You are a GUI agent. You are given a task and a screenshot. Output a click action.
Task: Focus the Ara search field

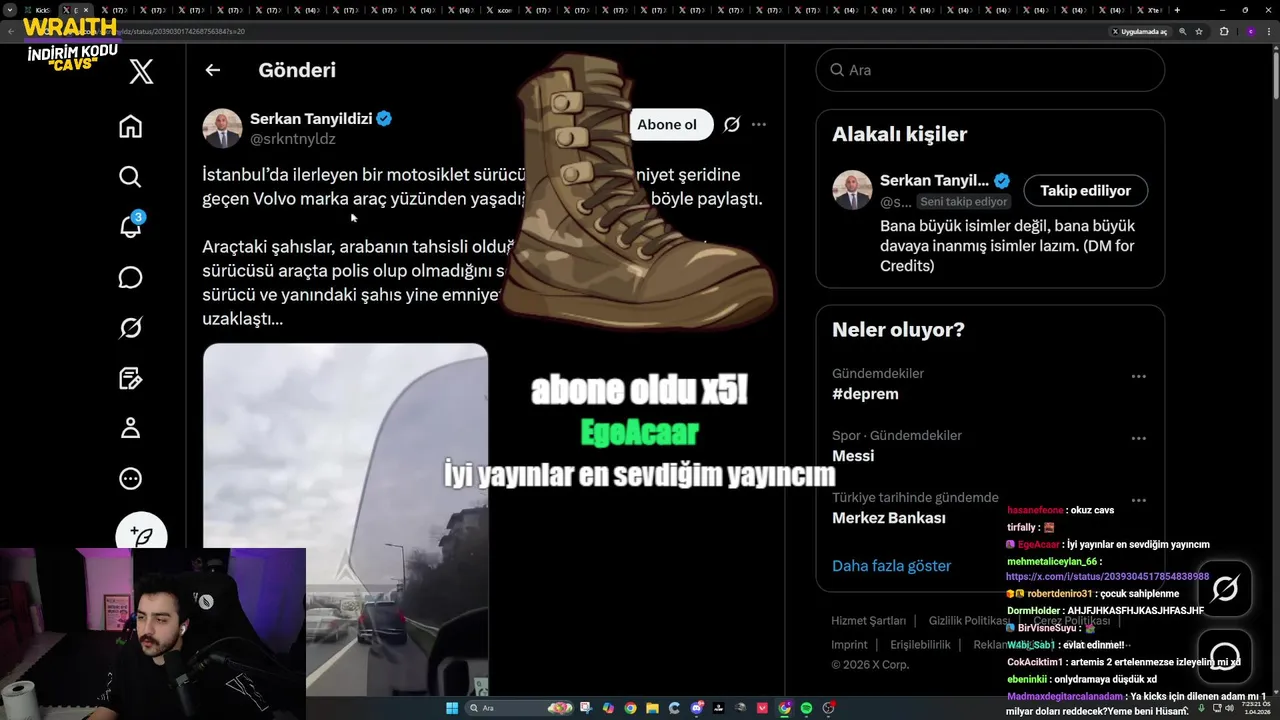990,70
